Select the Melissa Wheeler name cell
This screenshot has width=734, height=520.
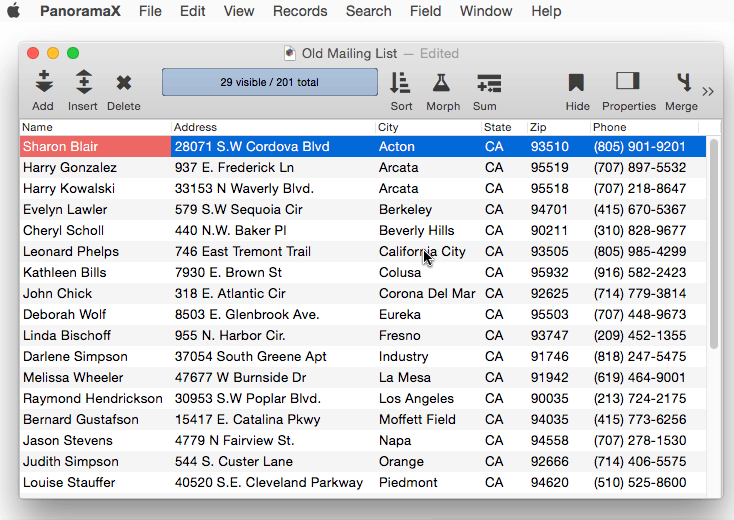pyautogui.click(x=95, y=377)
